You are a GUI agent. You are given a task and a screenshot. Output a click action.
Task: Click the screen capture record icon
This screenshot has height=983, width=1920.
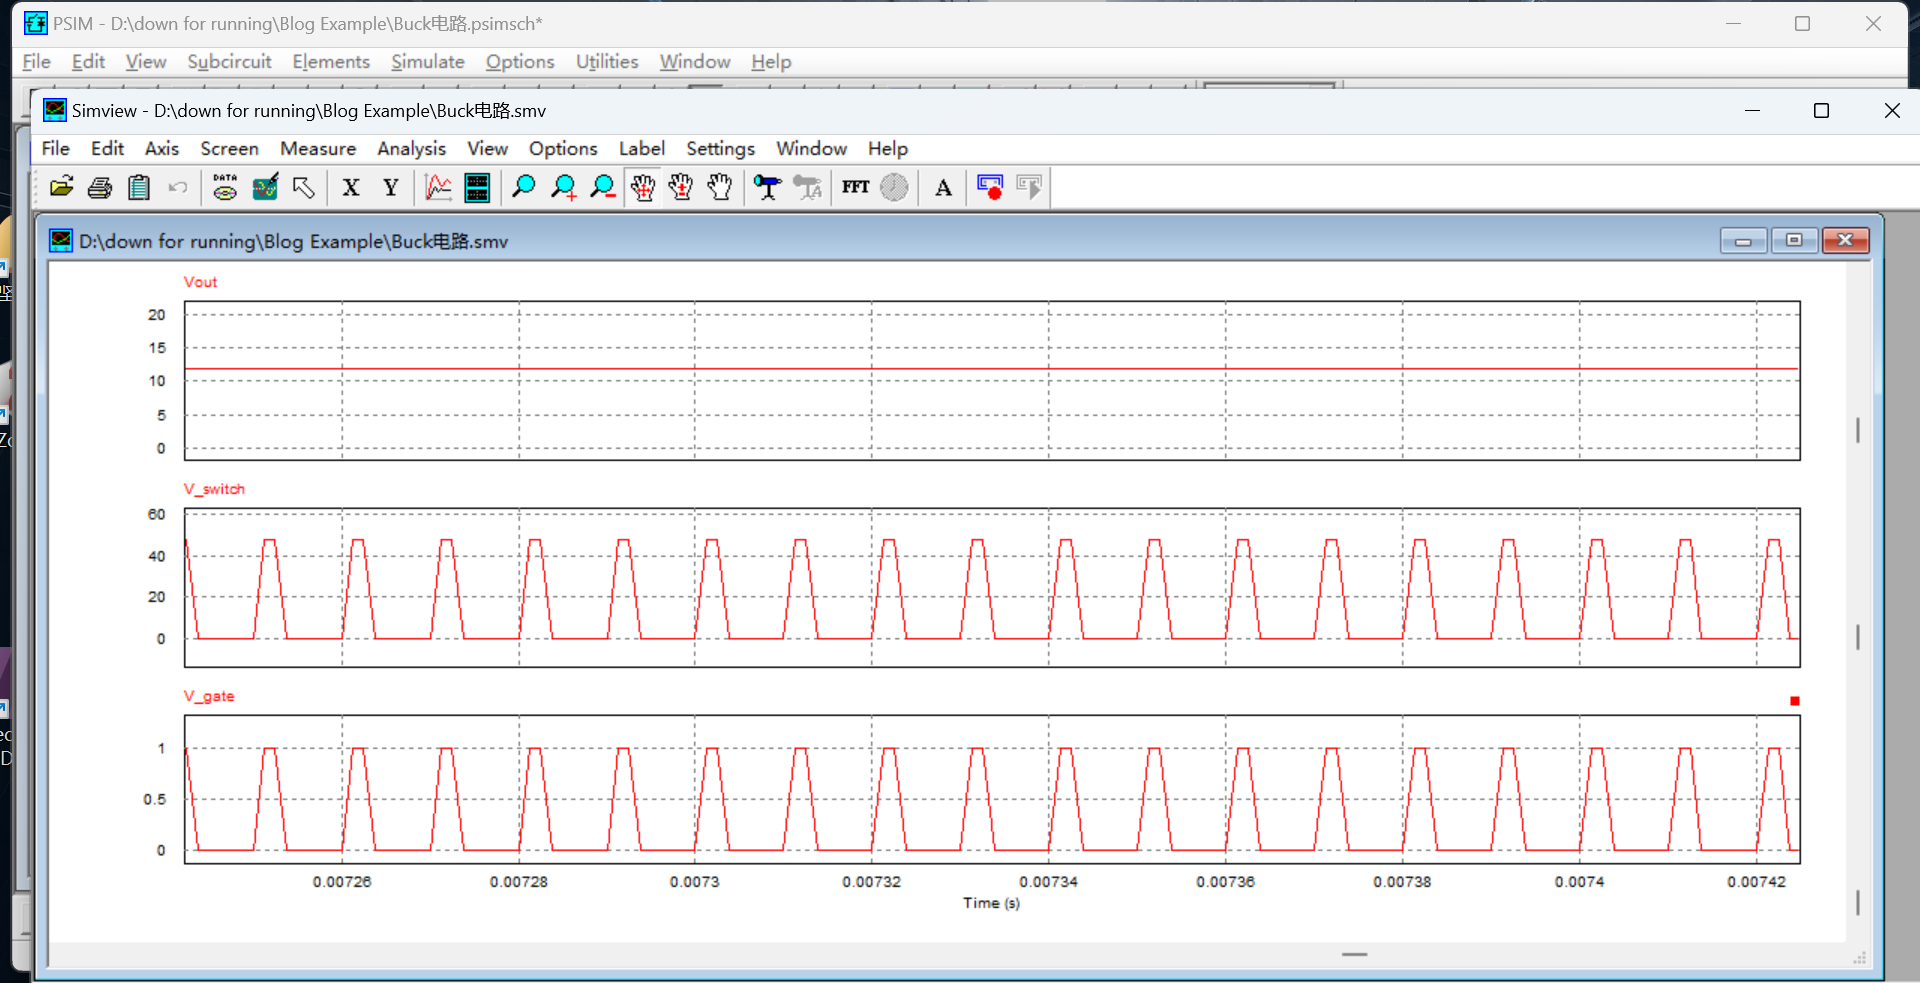[990, 187]
